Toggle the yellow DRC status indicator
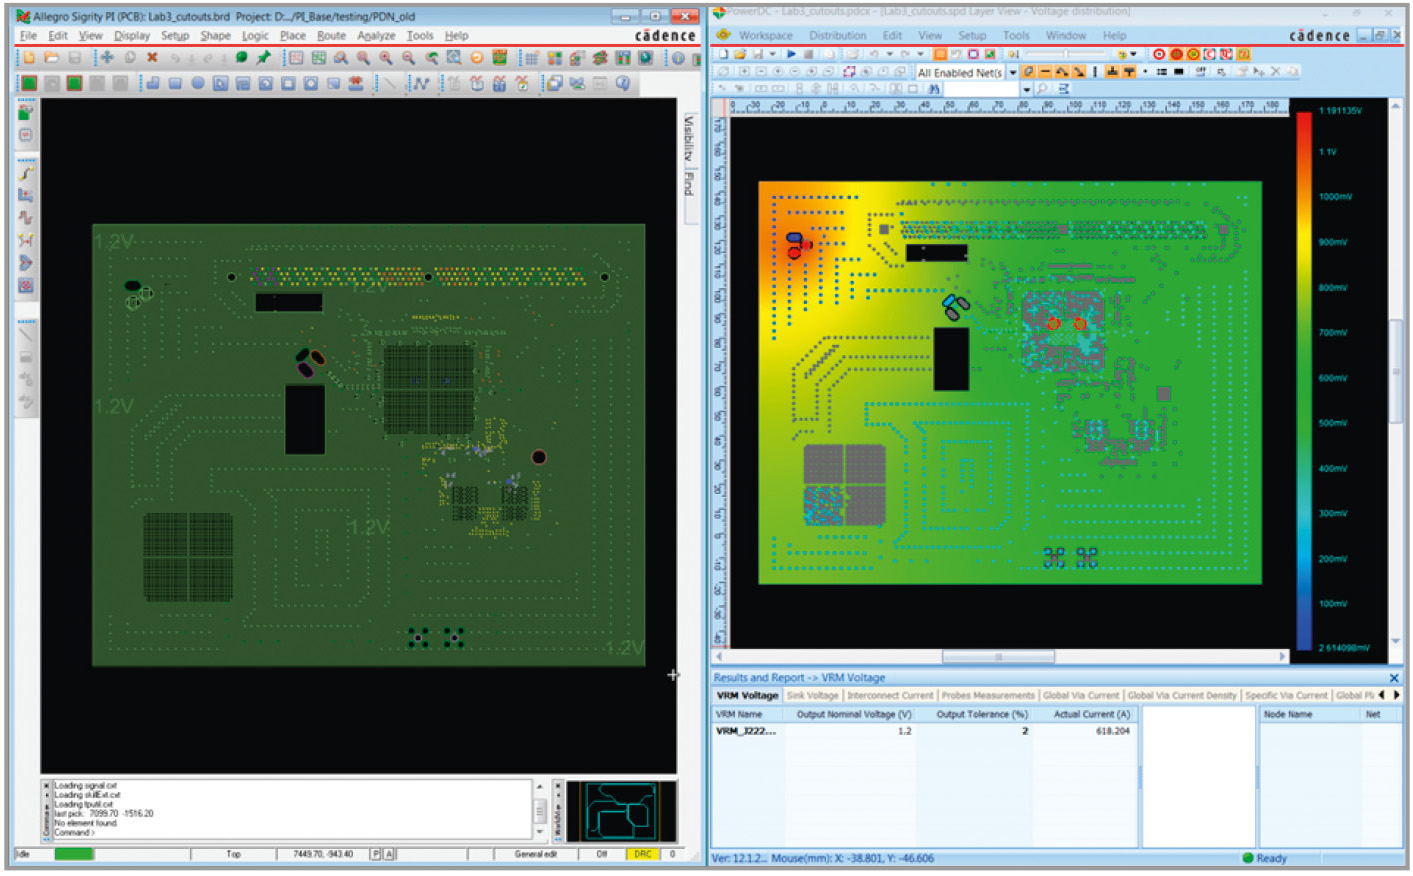 [x=642, y=854]
